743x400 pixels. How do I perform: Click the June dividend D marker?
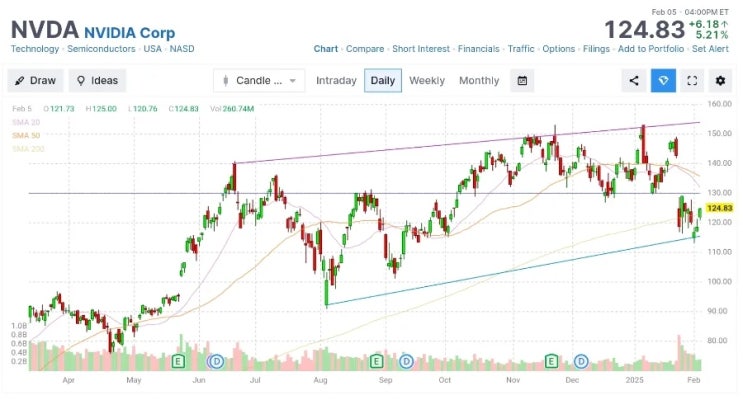pyautogui.click(x=216, y=360)
